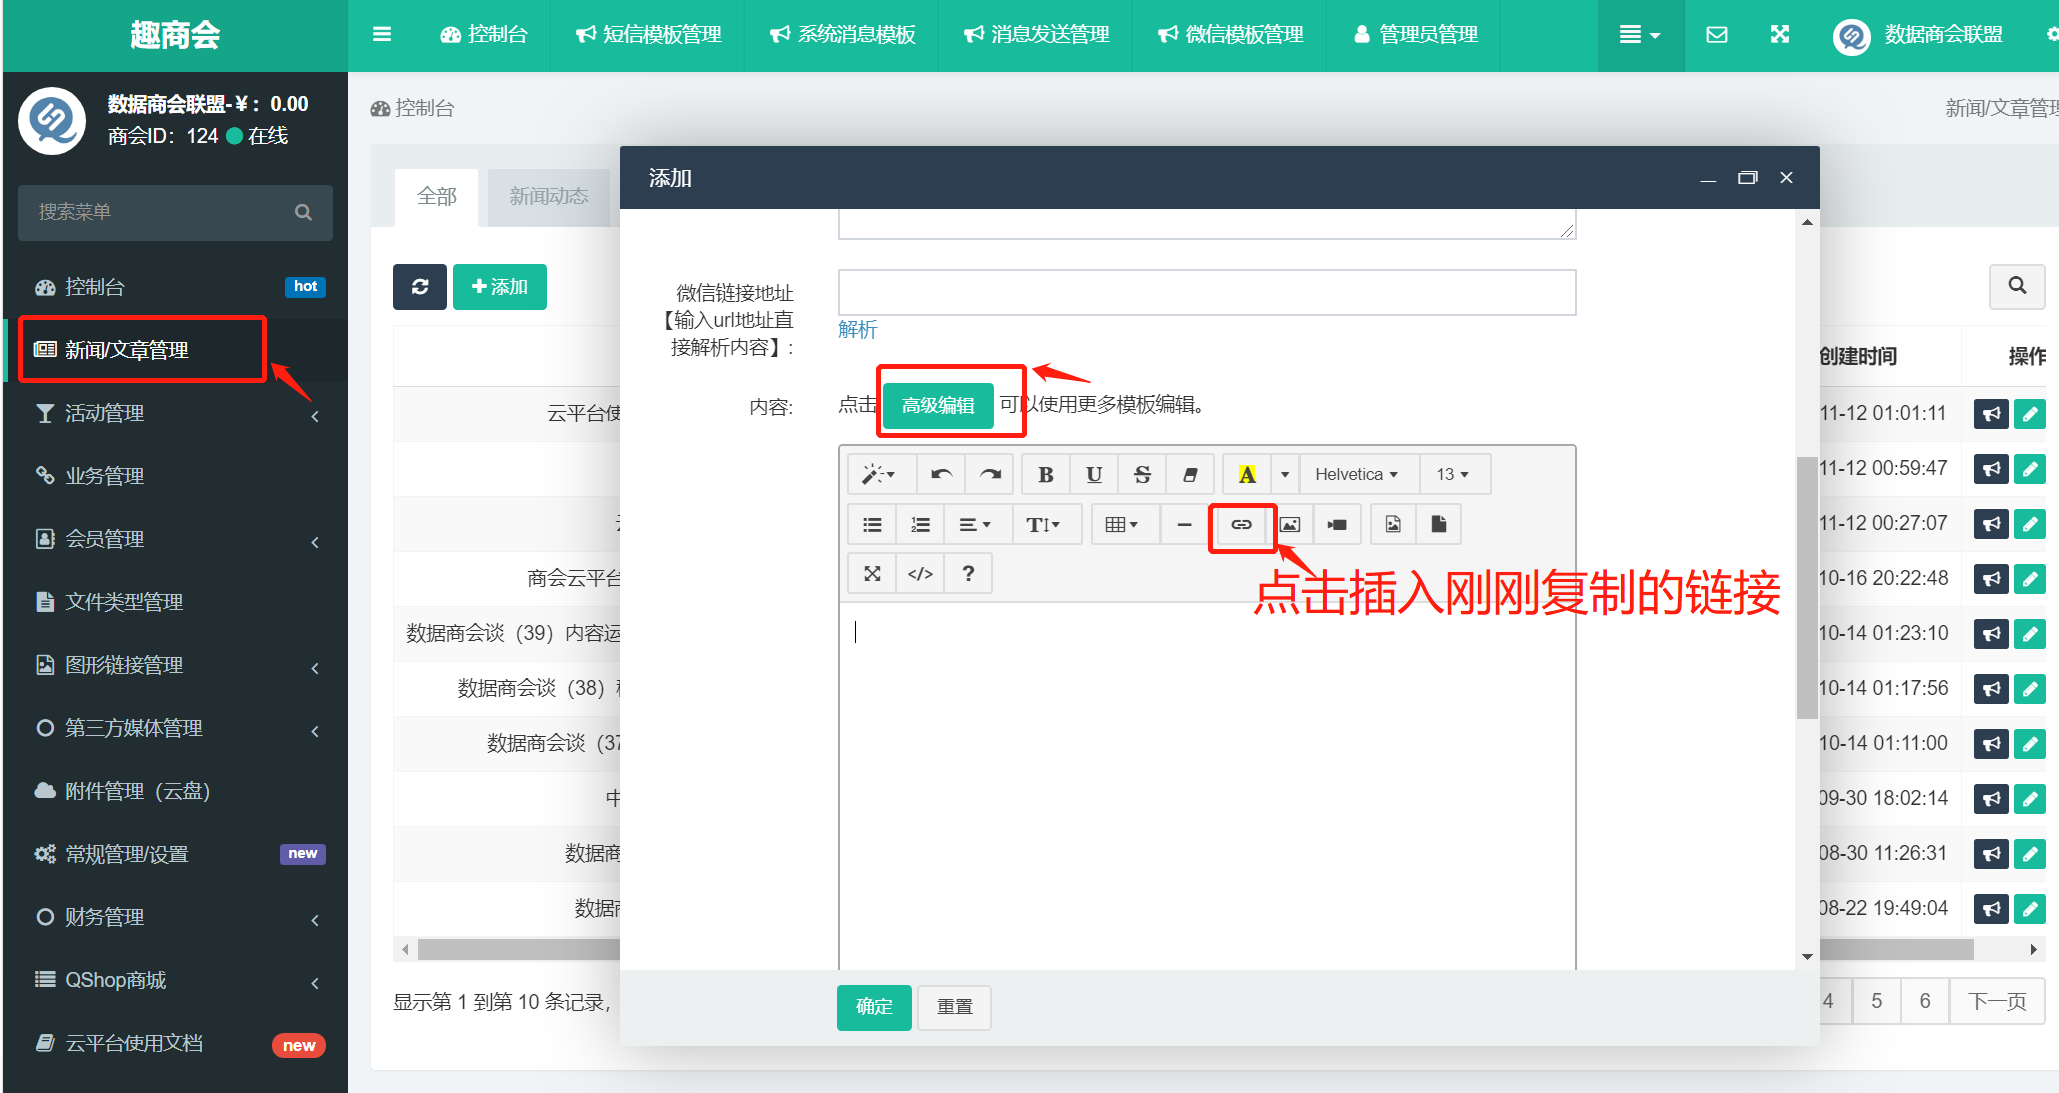Click the 解析 link
The width and height of the screenshot is (2059, 1093).
(857, 330)
